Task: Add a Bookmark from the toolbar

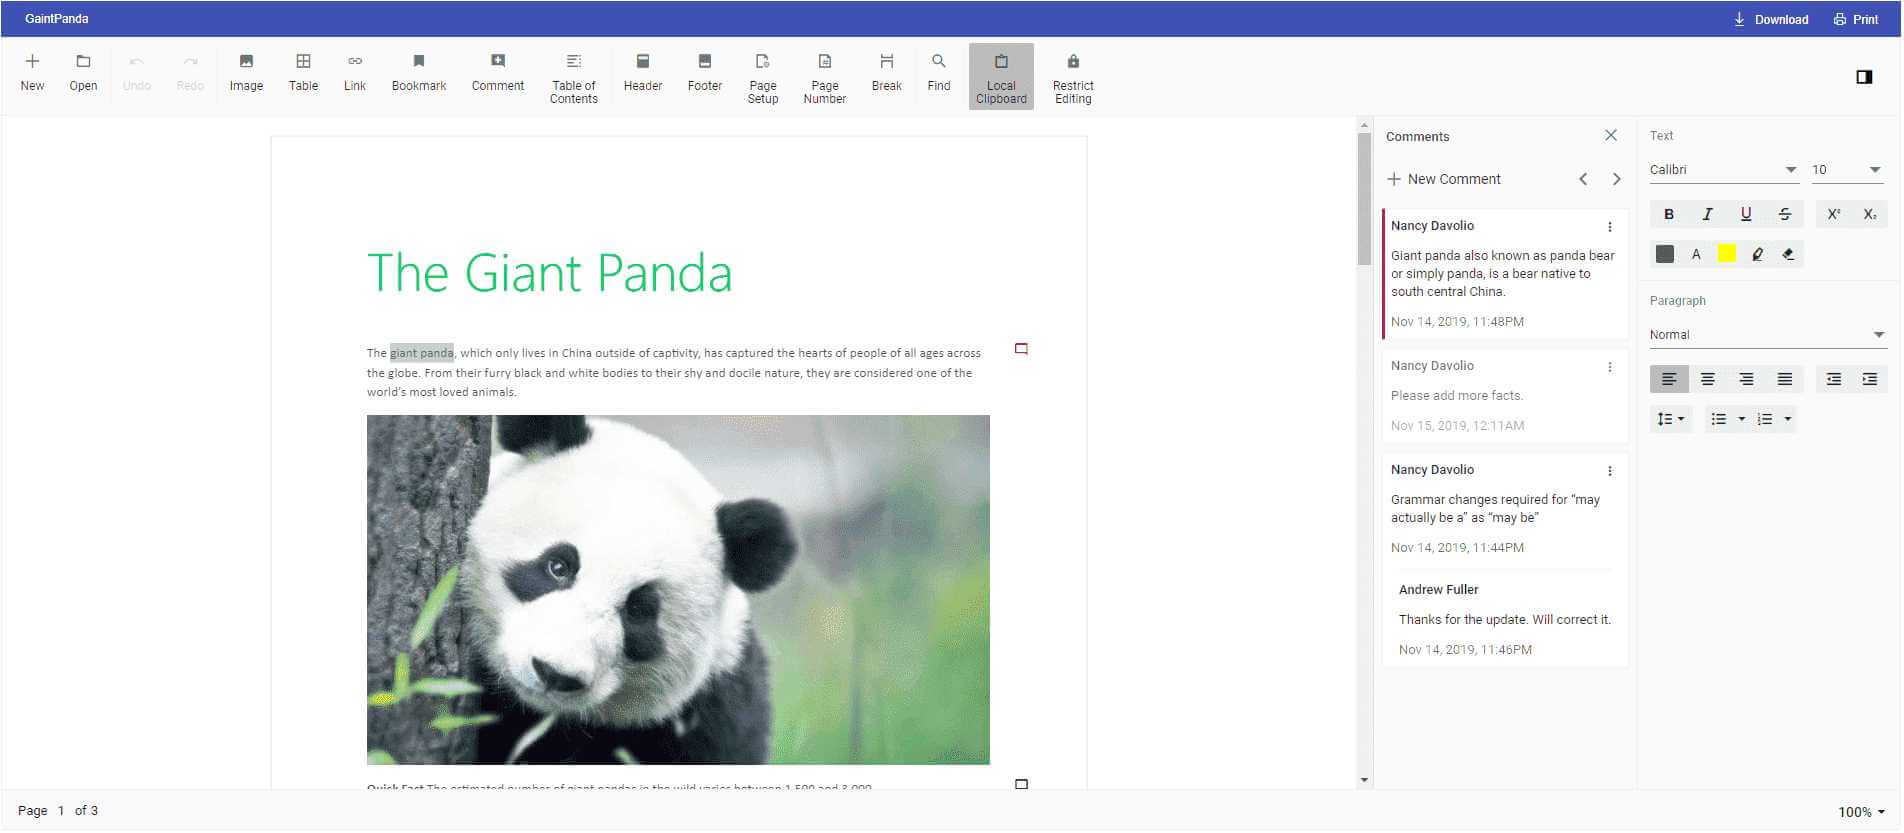Action: point(418,73)
